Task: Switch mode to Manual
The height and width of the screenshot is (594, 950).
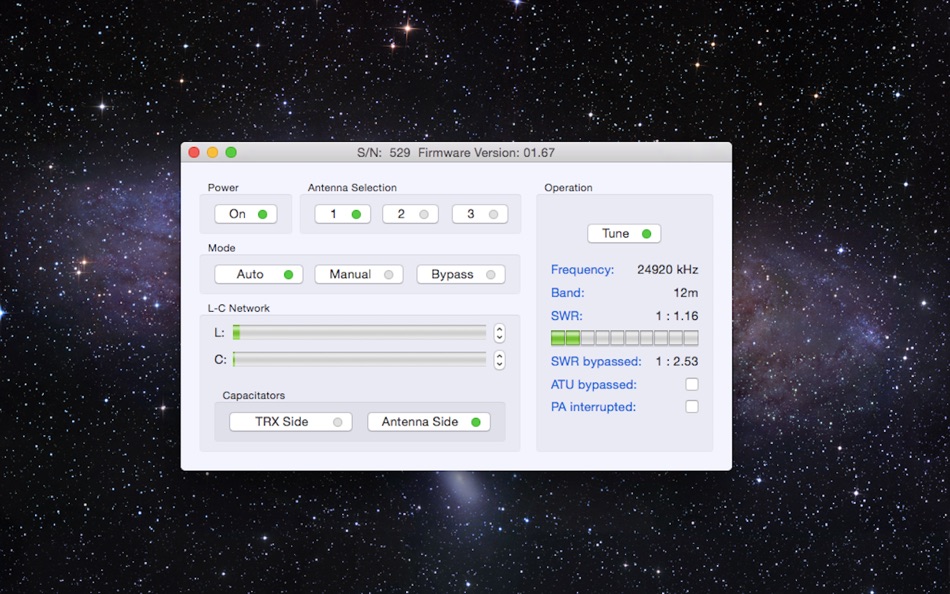Action: click(359, 274)
